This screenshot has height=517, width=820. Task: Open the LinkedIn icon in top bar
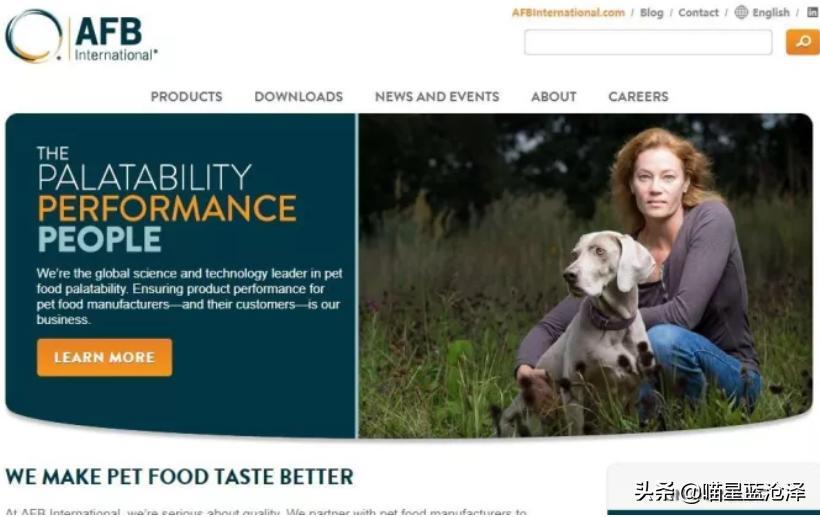coord(813,12)
